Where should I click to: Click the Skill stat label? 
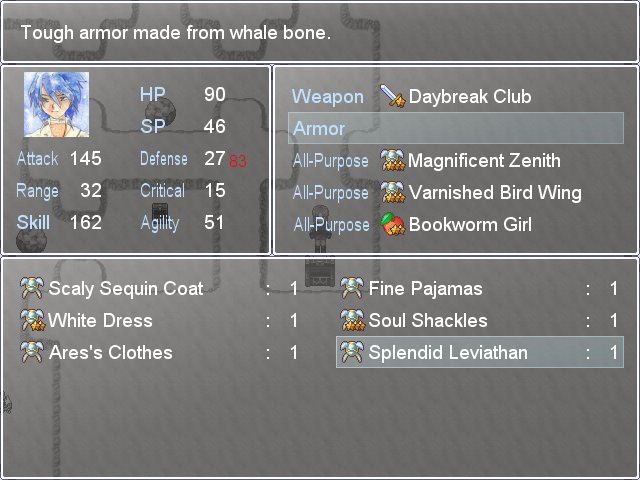click(33, 223)
